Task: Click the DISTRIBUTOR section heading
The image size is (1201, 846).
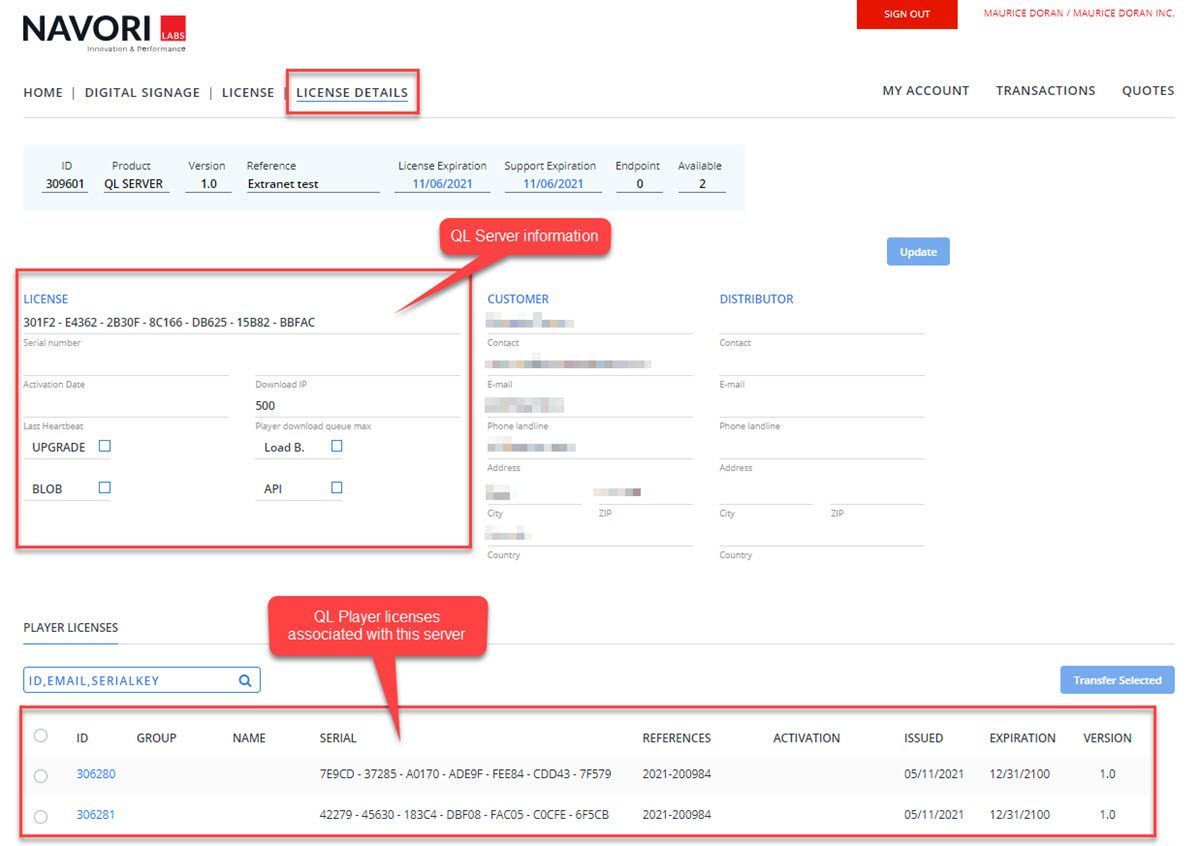Action: click(x=756, y=299)
